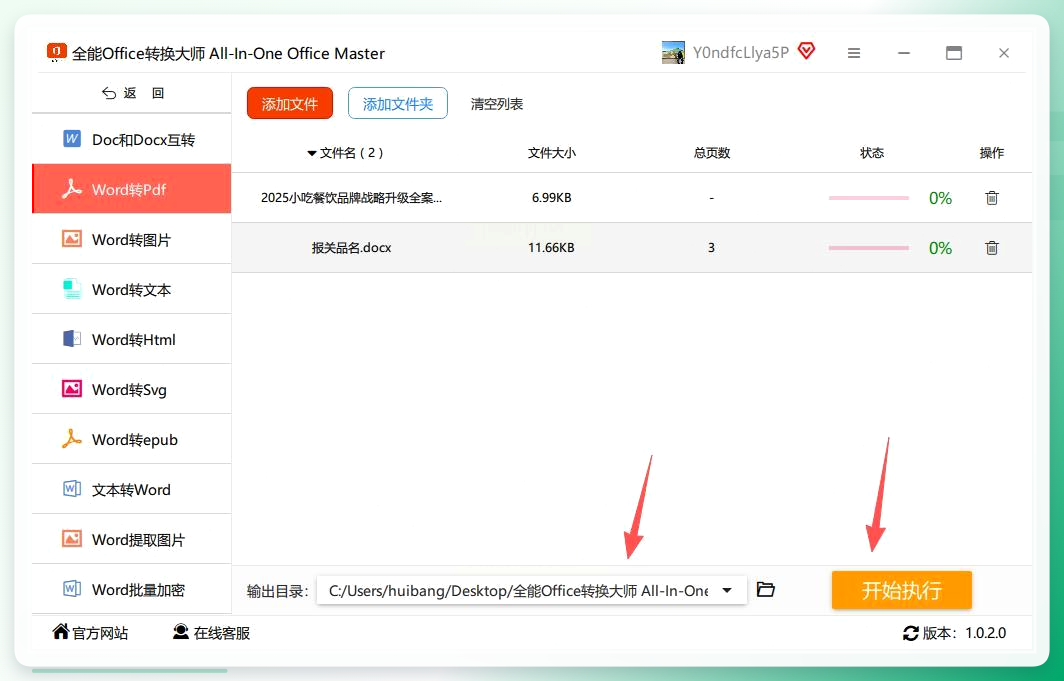
Task: Click the Word提取图片 icon
Action: (x=72, y=539)
